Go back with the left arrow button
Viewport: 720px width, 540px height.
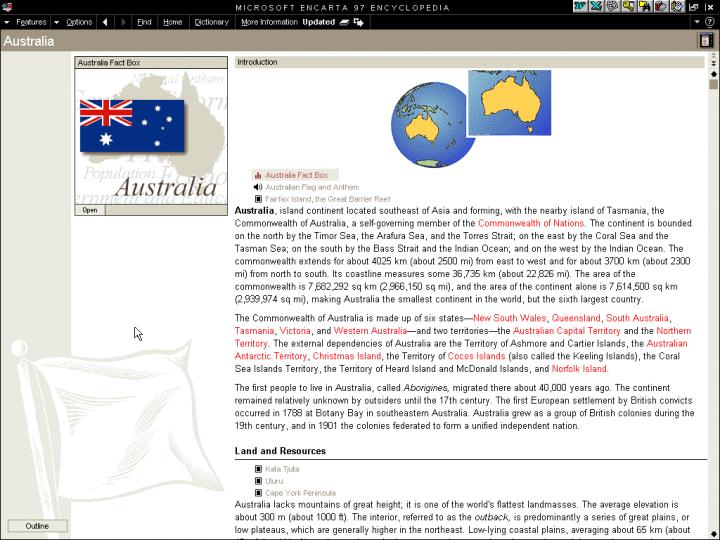[105, 22]
